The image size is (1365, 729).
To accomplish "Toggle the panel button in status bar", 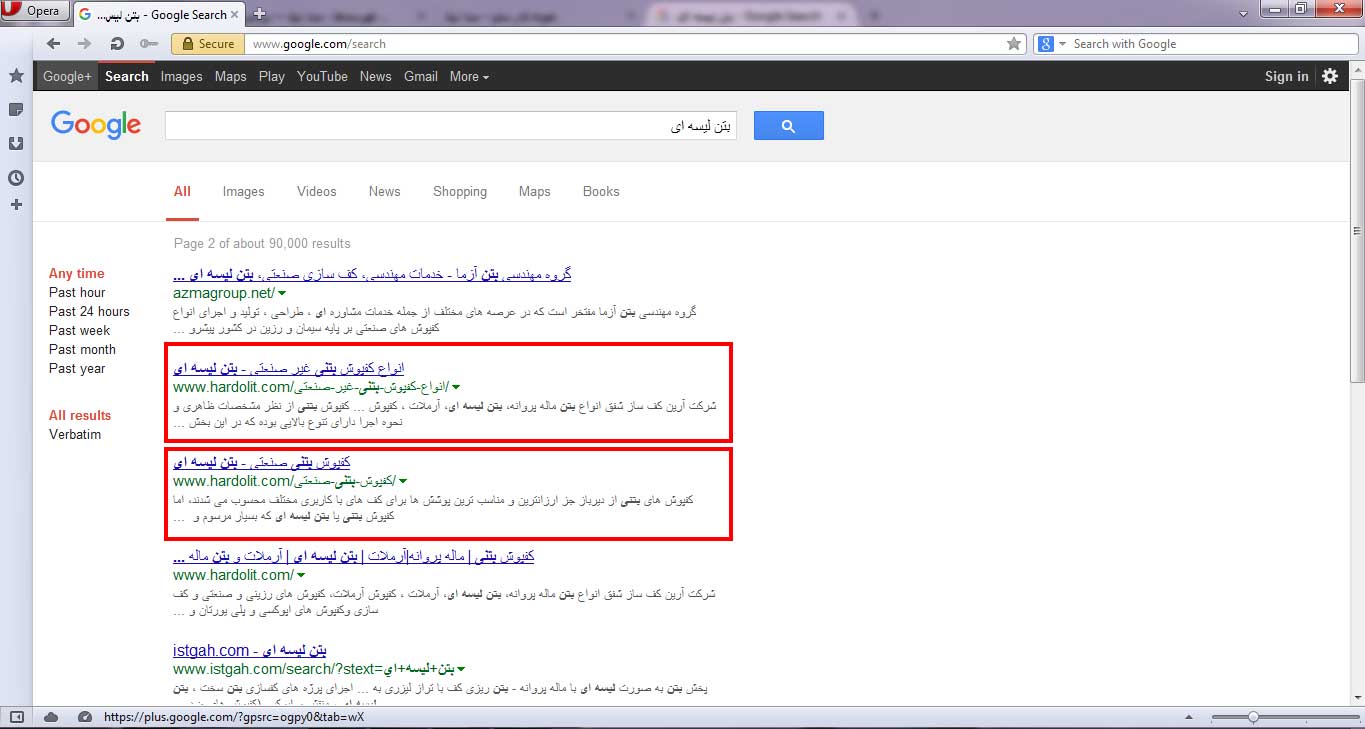I will [16, 717].
